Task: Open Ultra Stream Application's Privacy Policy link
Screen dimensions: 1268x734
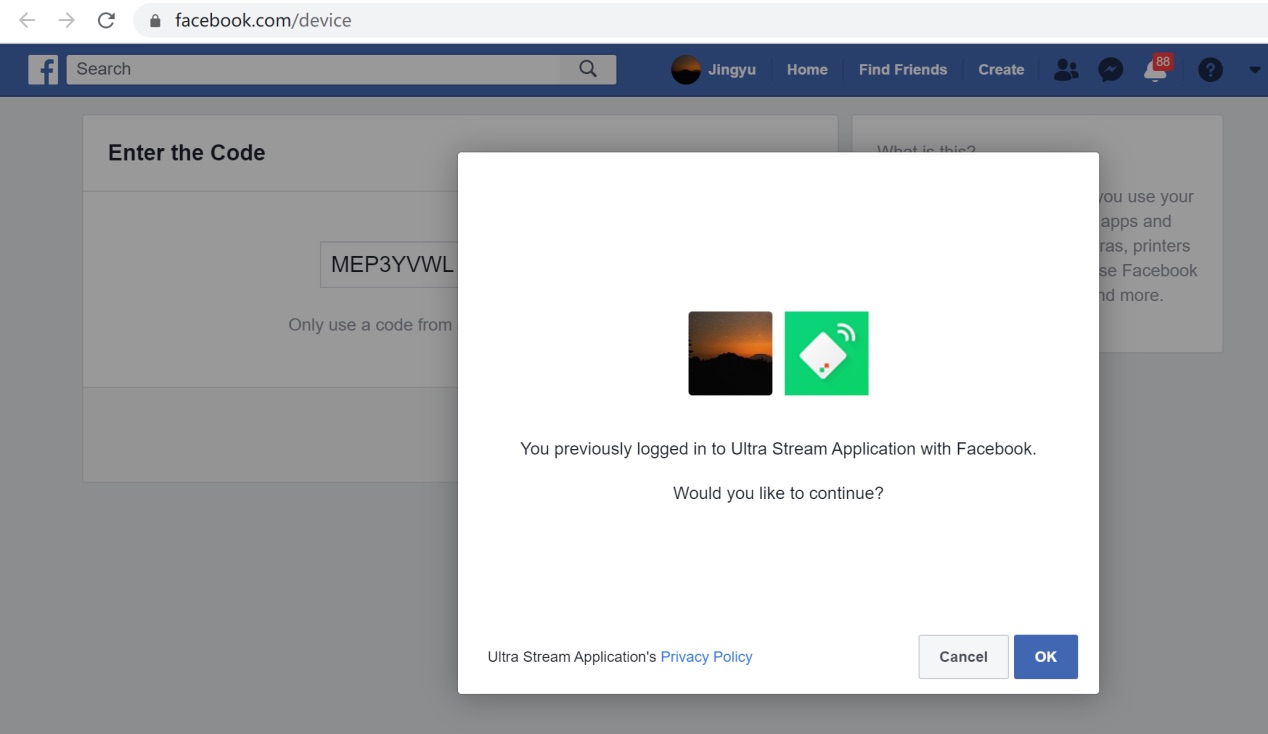Action: coord(706,657)
